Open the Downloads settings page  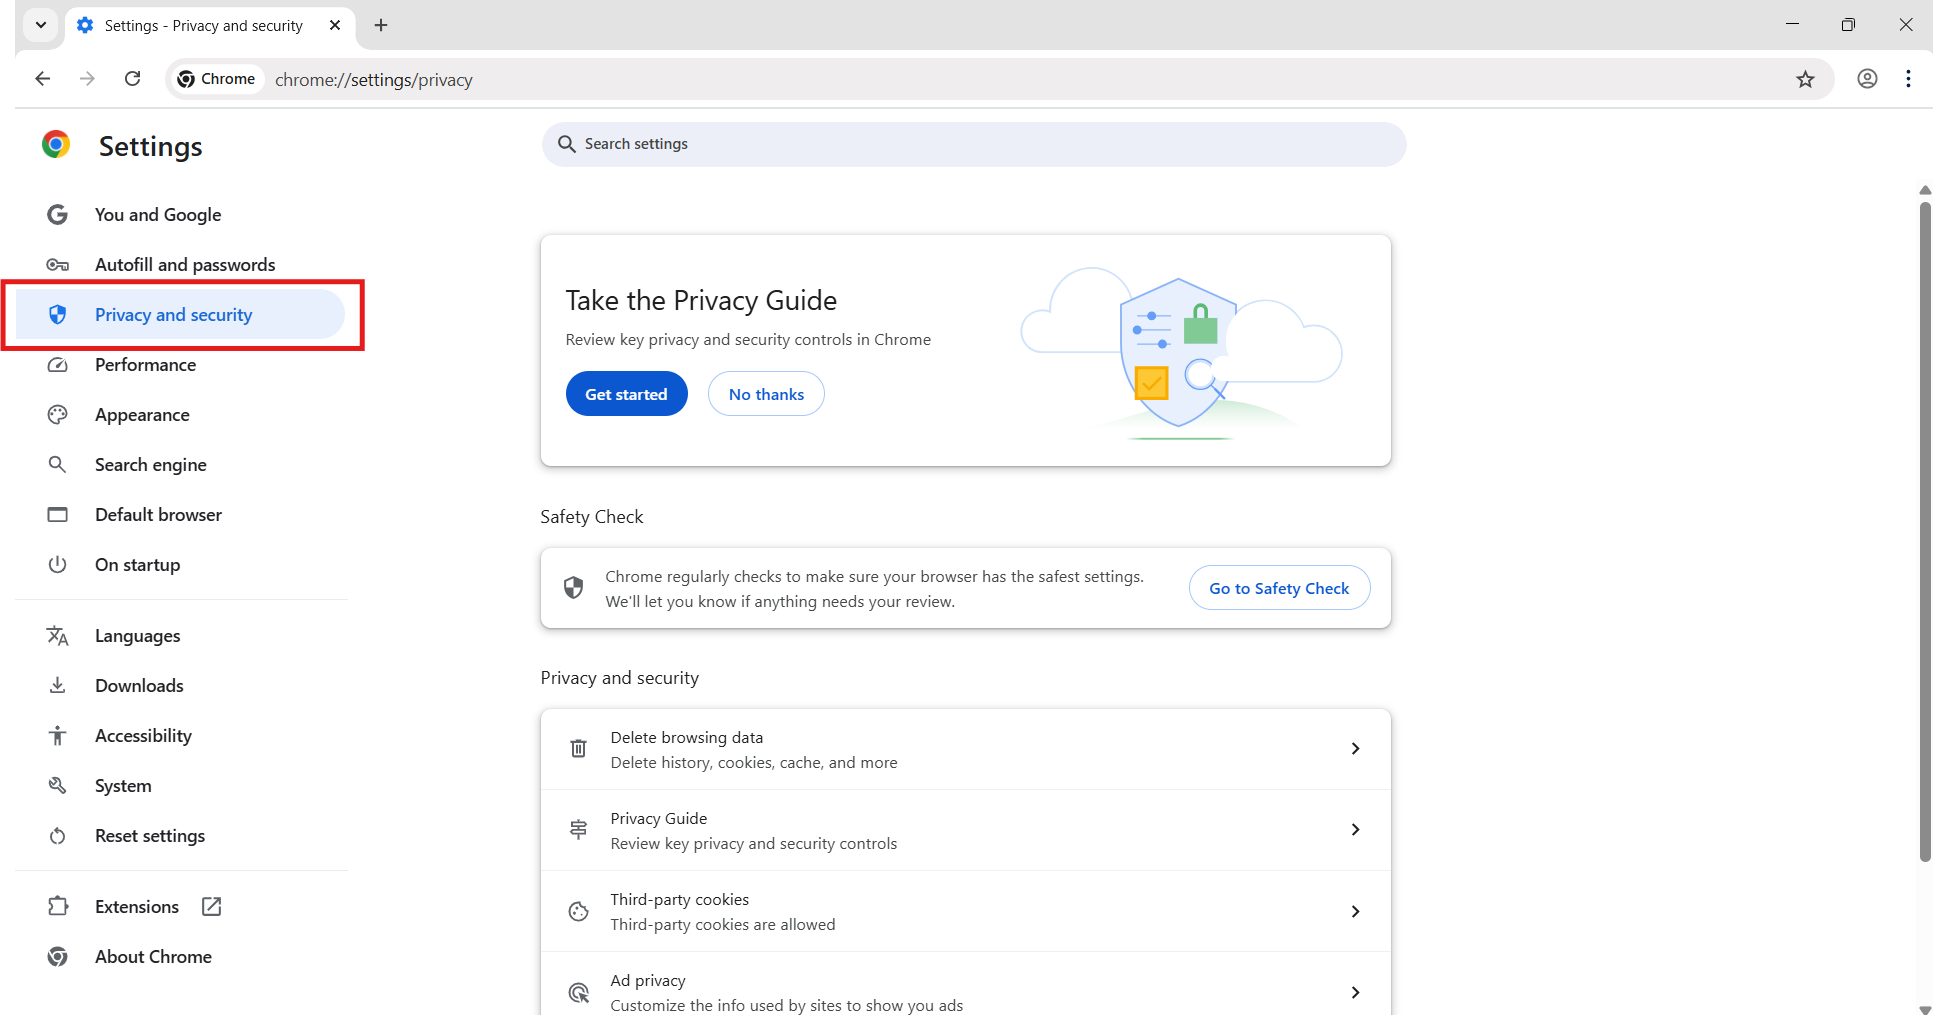pyautogui.click(x=139, y=686)
